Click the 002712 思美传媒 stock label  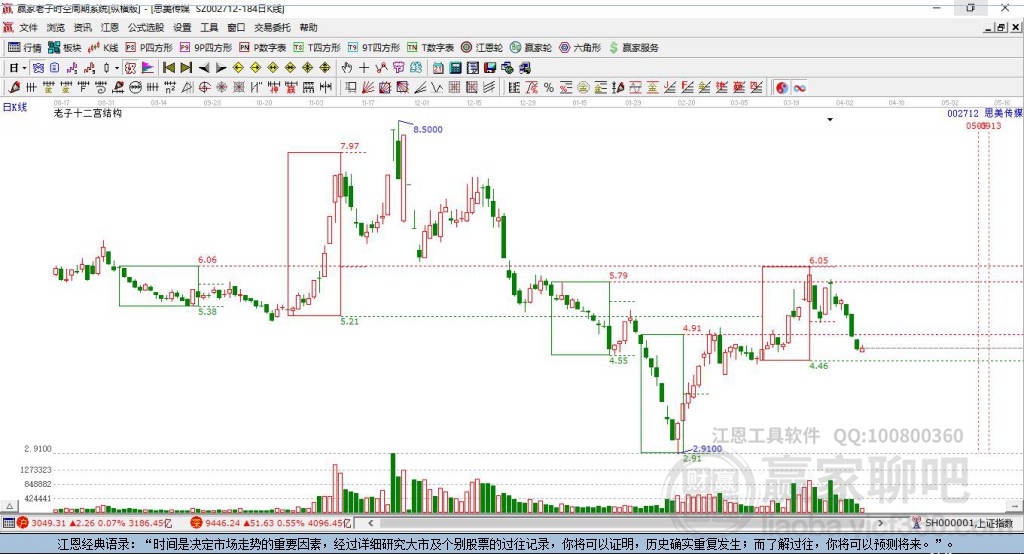coord(984,114)
